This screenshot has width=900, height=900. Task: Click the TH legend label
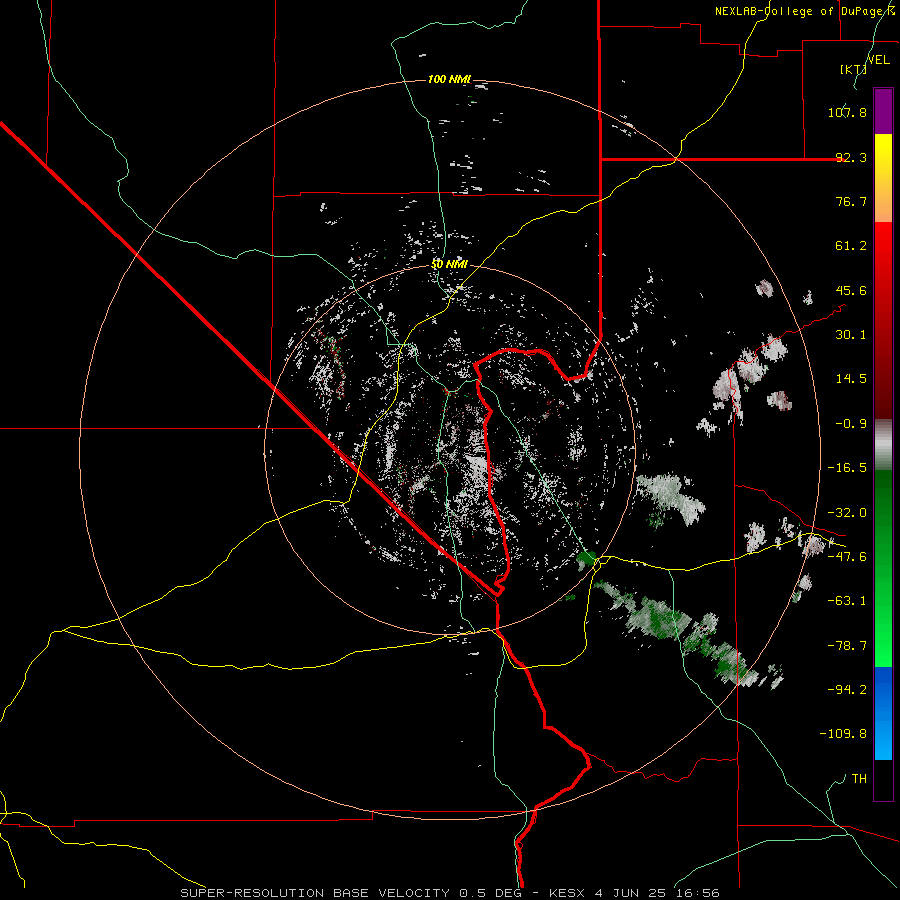[x=859, y=779]
